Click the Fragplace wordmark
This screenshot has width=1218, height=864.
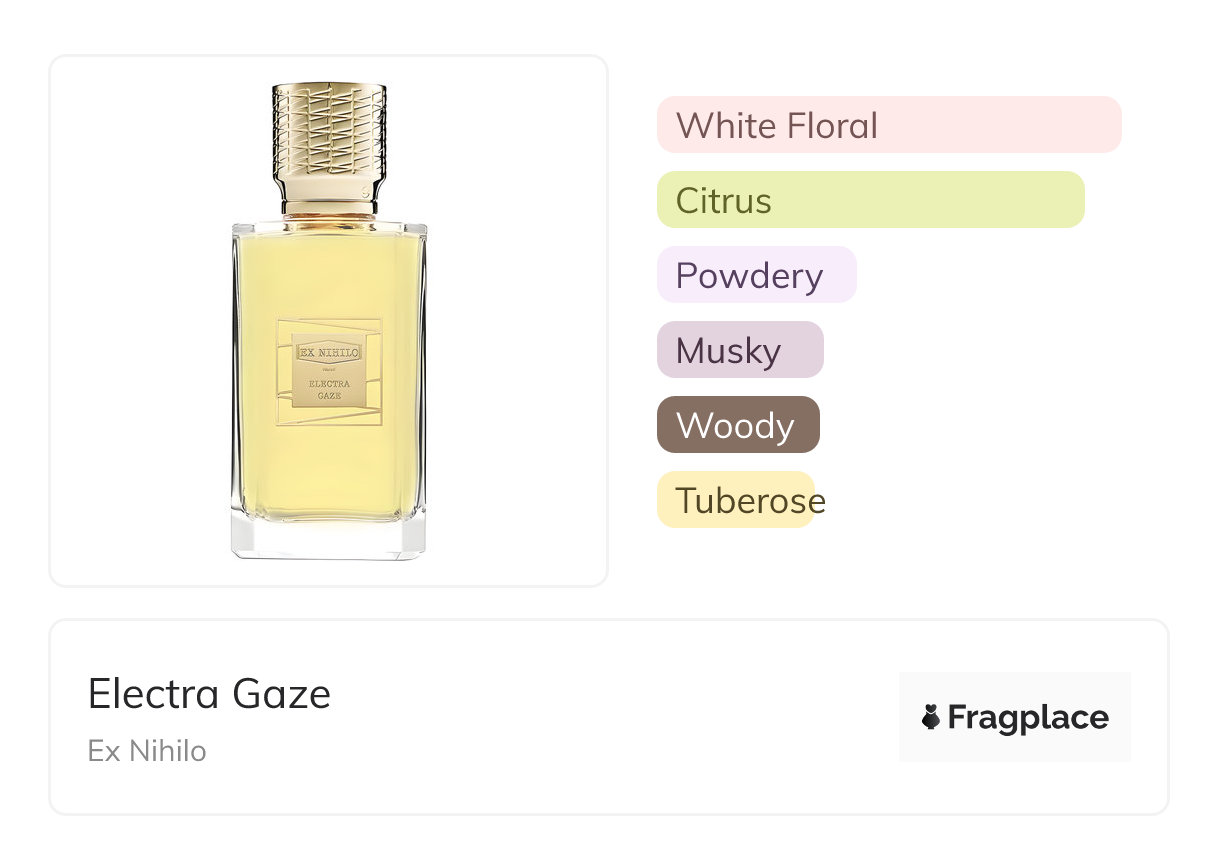[1028, 717]
